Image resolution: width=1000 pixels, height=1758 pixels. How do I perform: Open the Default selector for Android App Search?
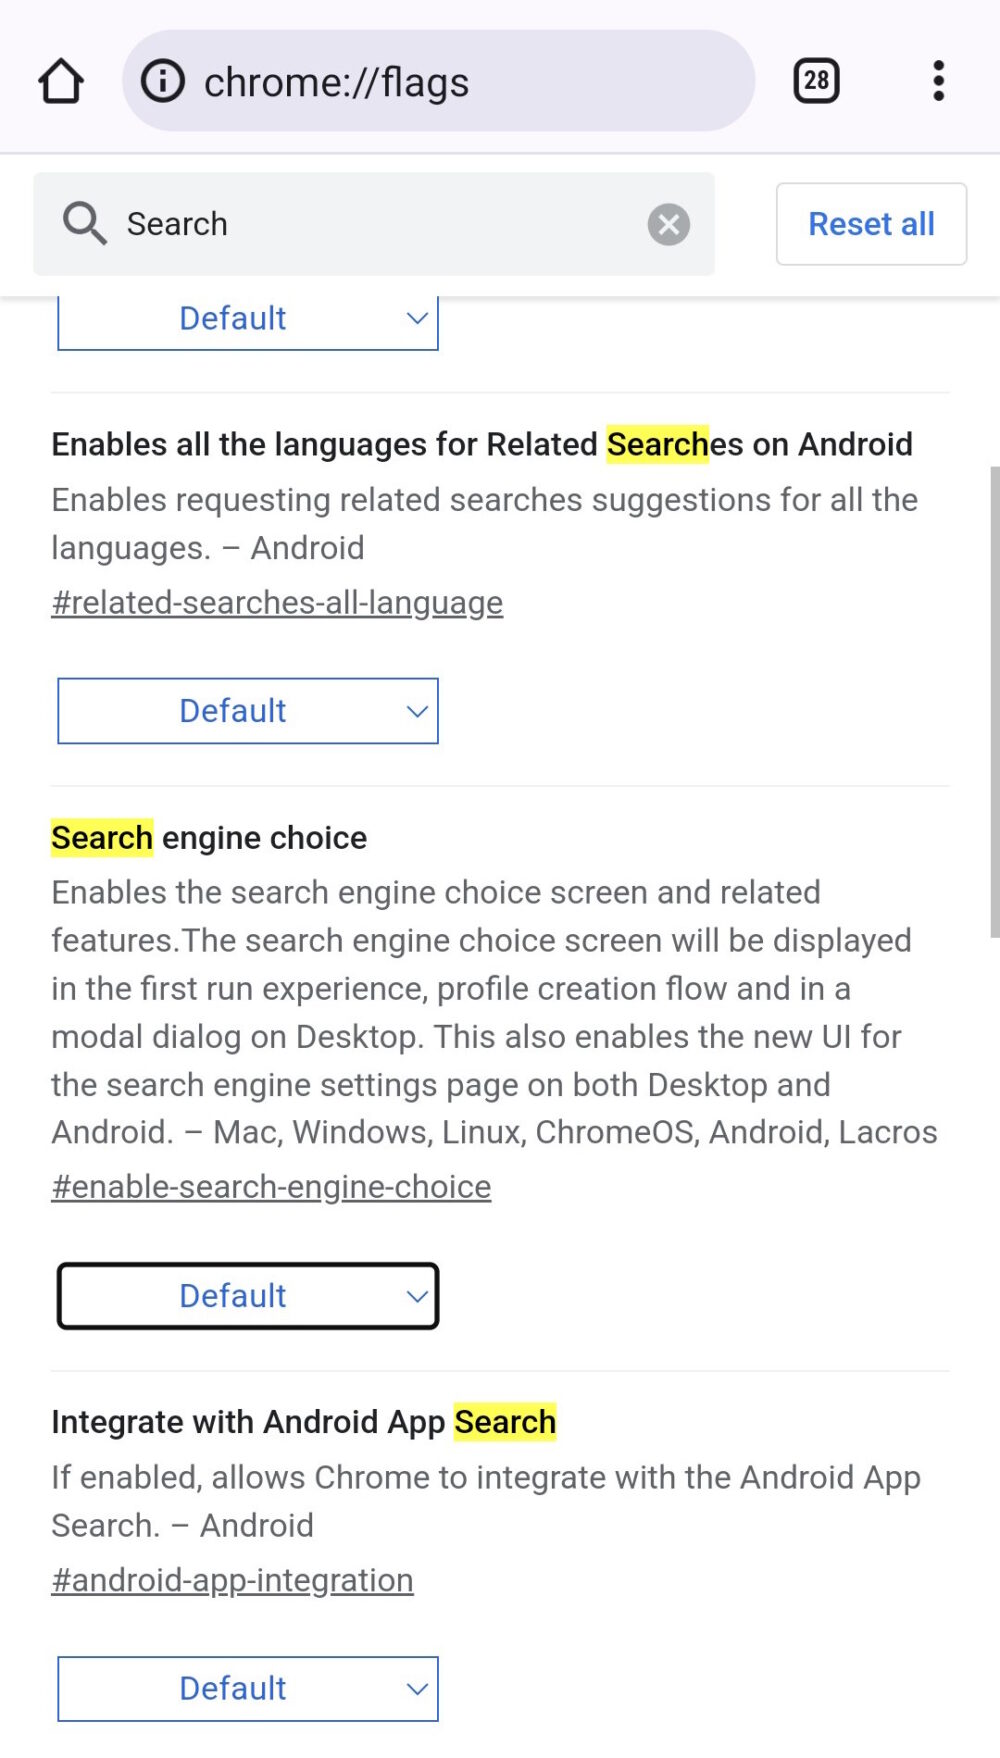[248, 1688]
